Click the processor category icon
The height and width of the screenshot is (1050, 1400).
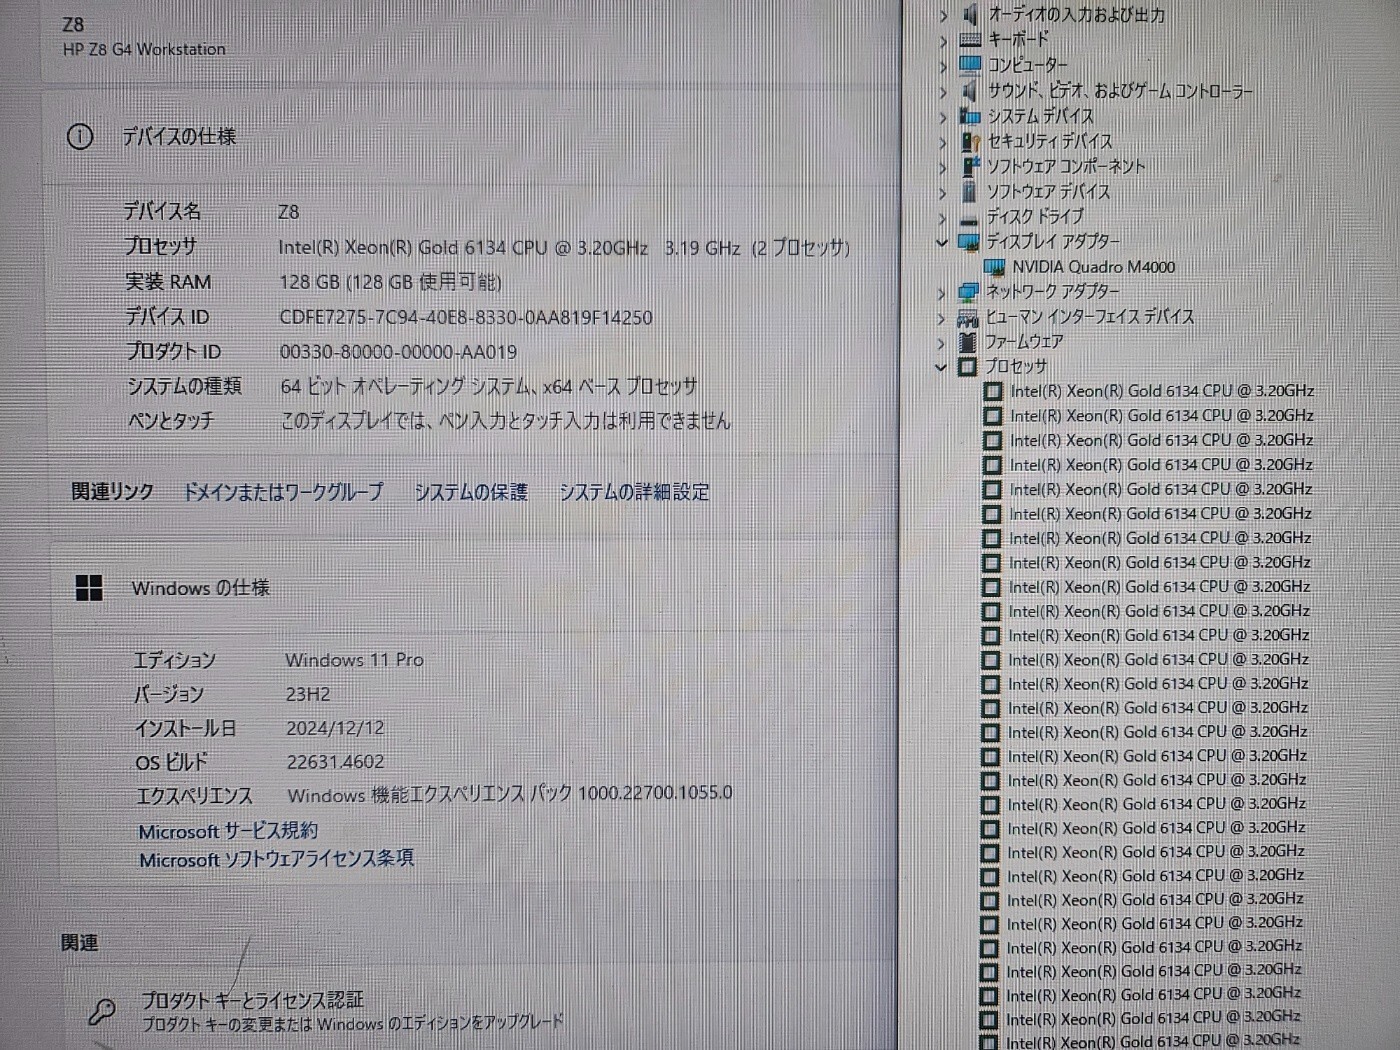(967, 367)
